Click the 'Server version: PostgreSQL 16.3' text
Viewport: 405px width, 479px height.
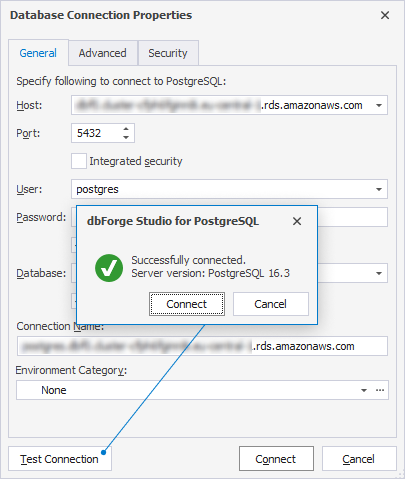click(x=211, y=273)
